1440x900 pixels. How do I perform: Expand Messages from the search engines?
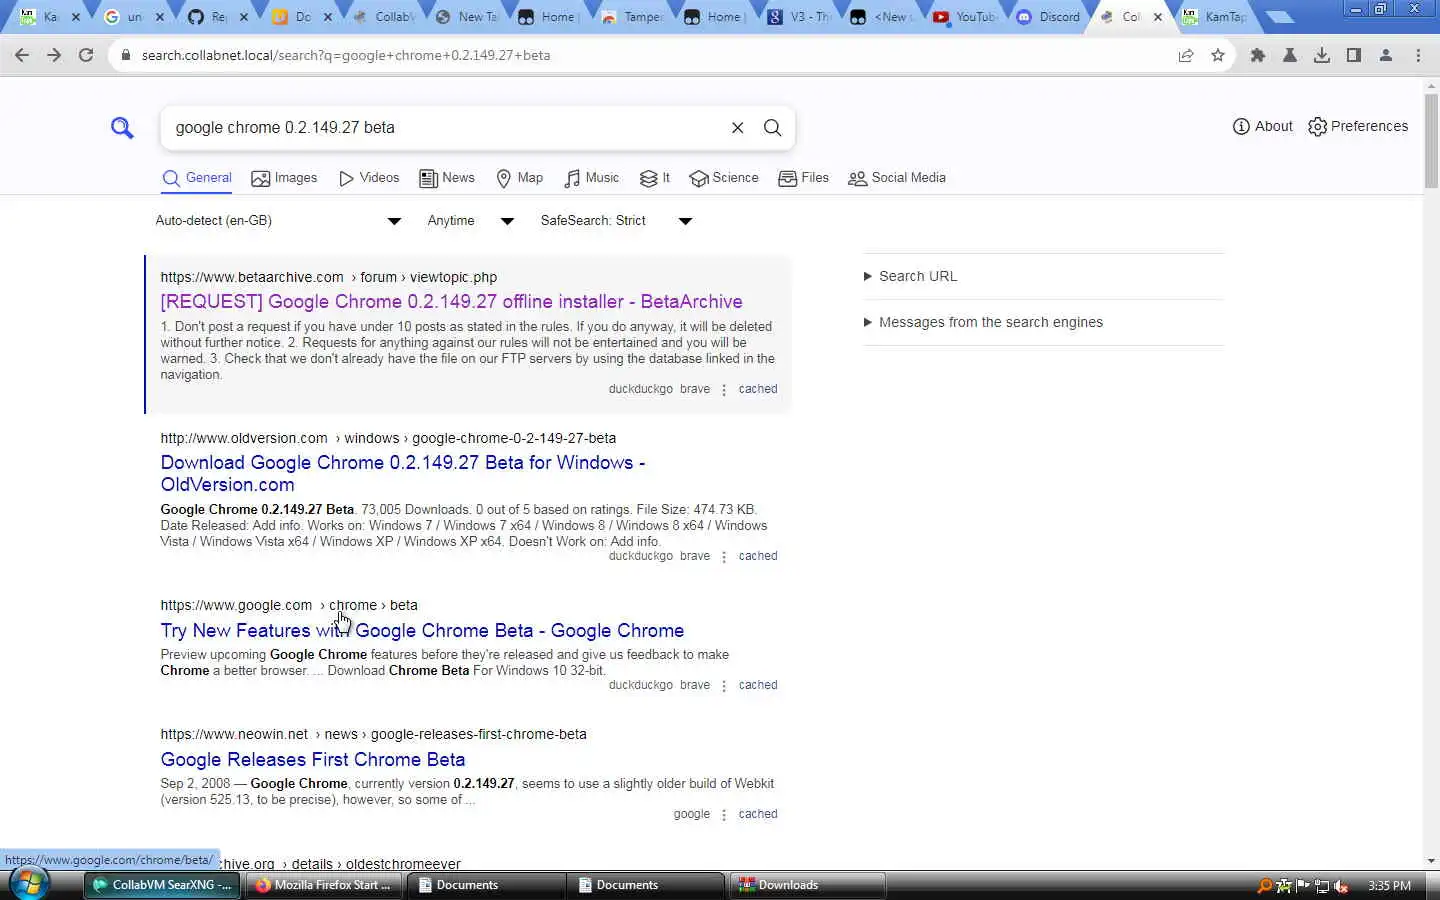[983, 322]
